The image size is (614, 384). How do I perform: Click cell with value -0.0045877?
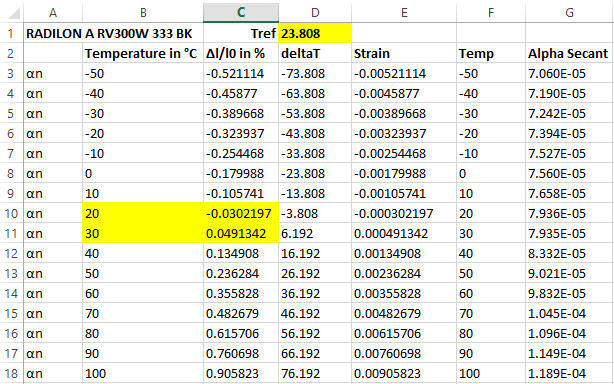(x=404, y=93)
